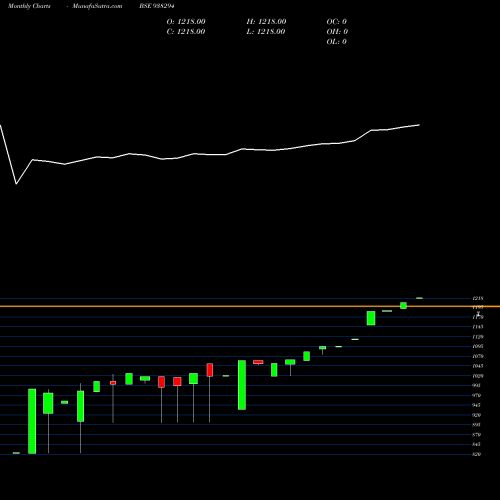500x500 pixels.
Task: Open the MunafaSutra.com label
Action: [97, 6]
